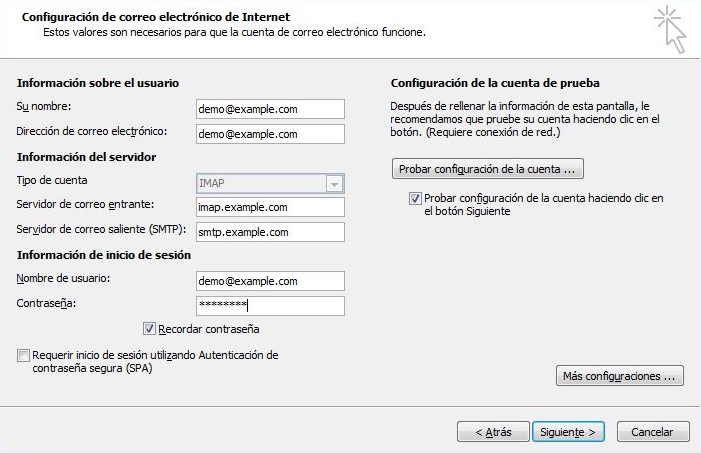The image size is (701, 453).
Task: Click the Servidor de correo saliente SMTP field
Action: point(270,232)
